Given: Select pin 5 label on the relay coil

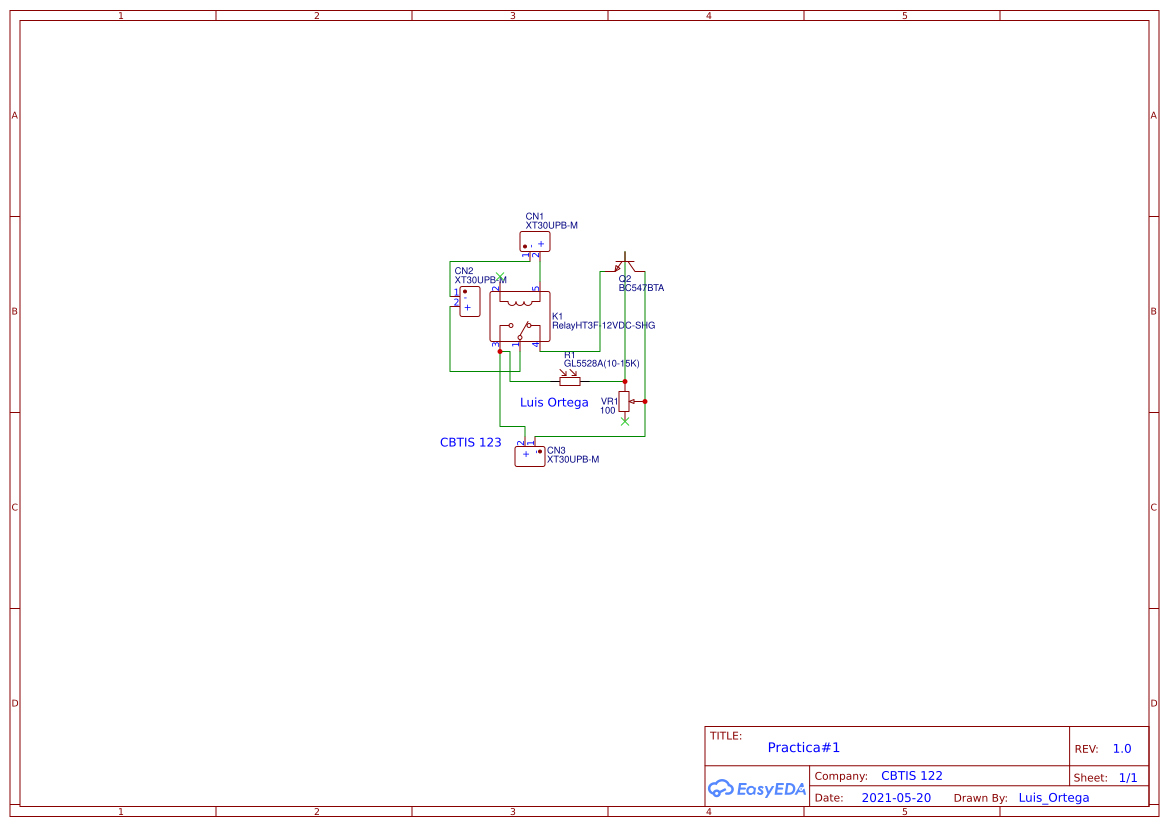Looking at the screenshot, I should pyautogui.click(x=534, y=288).
